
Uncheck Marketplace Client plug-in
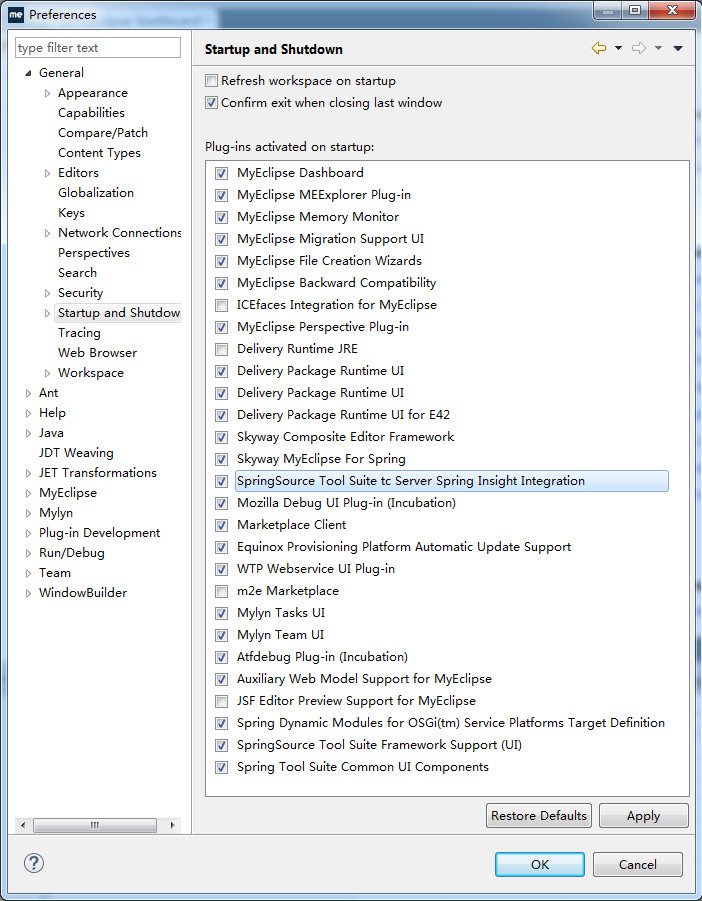221,525
